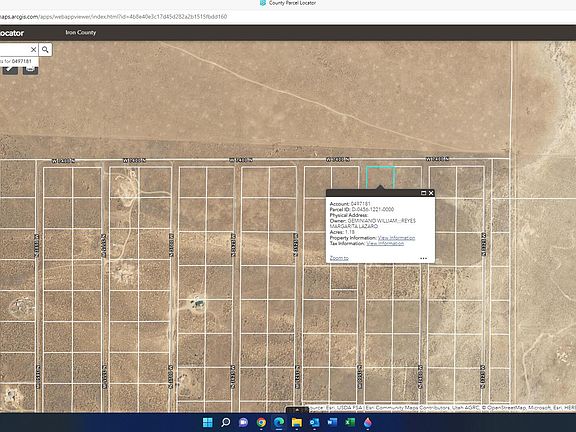Maximize the parcel info popup
576x432 pixels.
pos(423,193)
